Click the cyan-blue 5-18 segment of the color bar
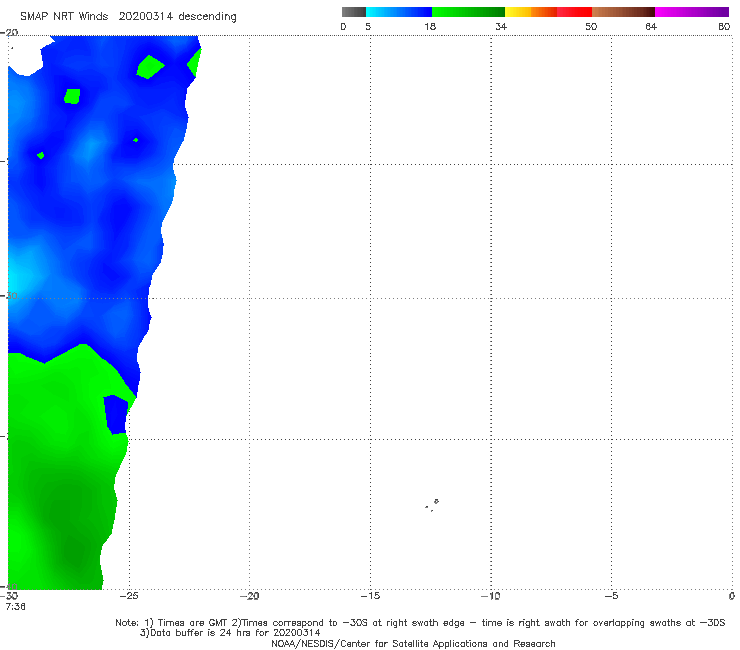740x650 pixels. 399,12
